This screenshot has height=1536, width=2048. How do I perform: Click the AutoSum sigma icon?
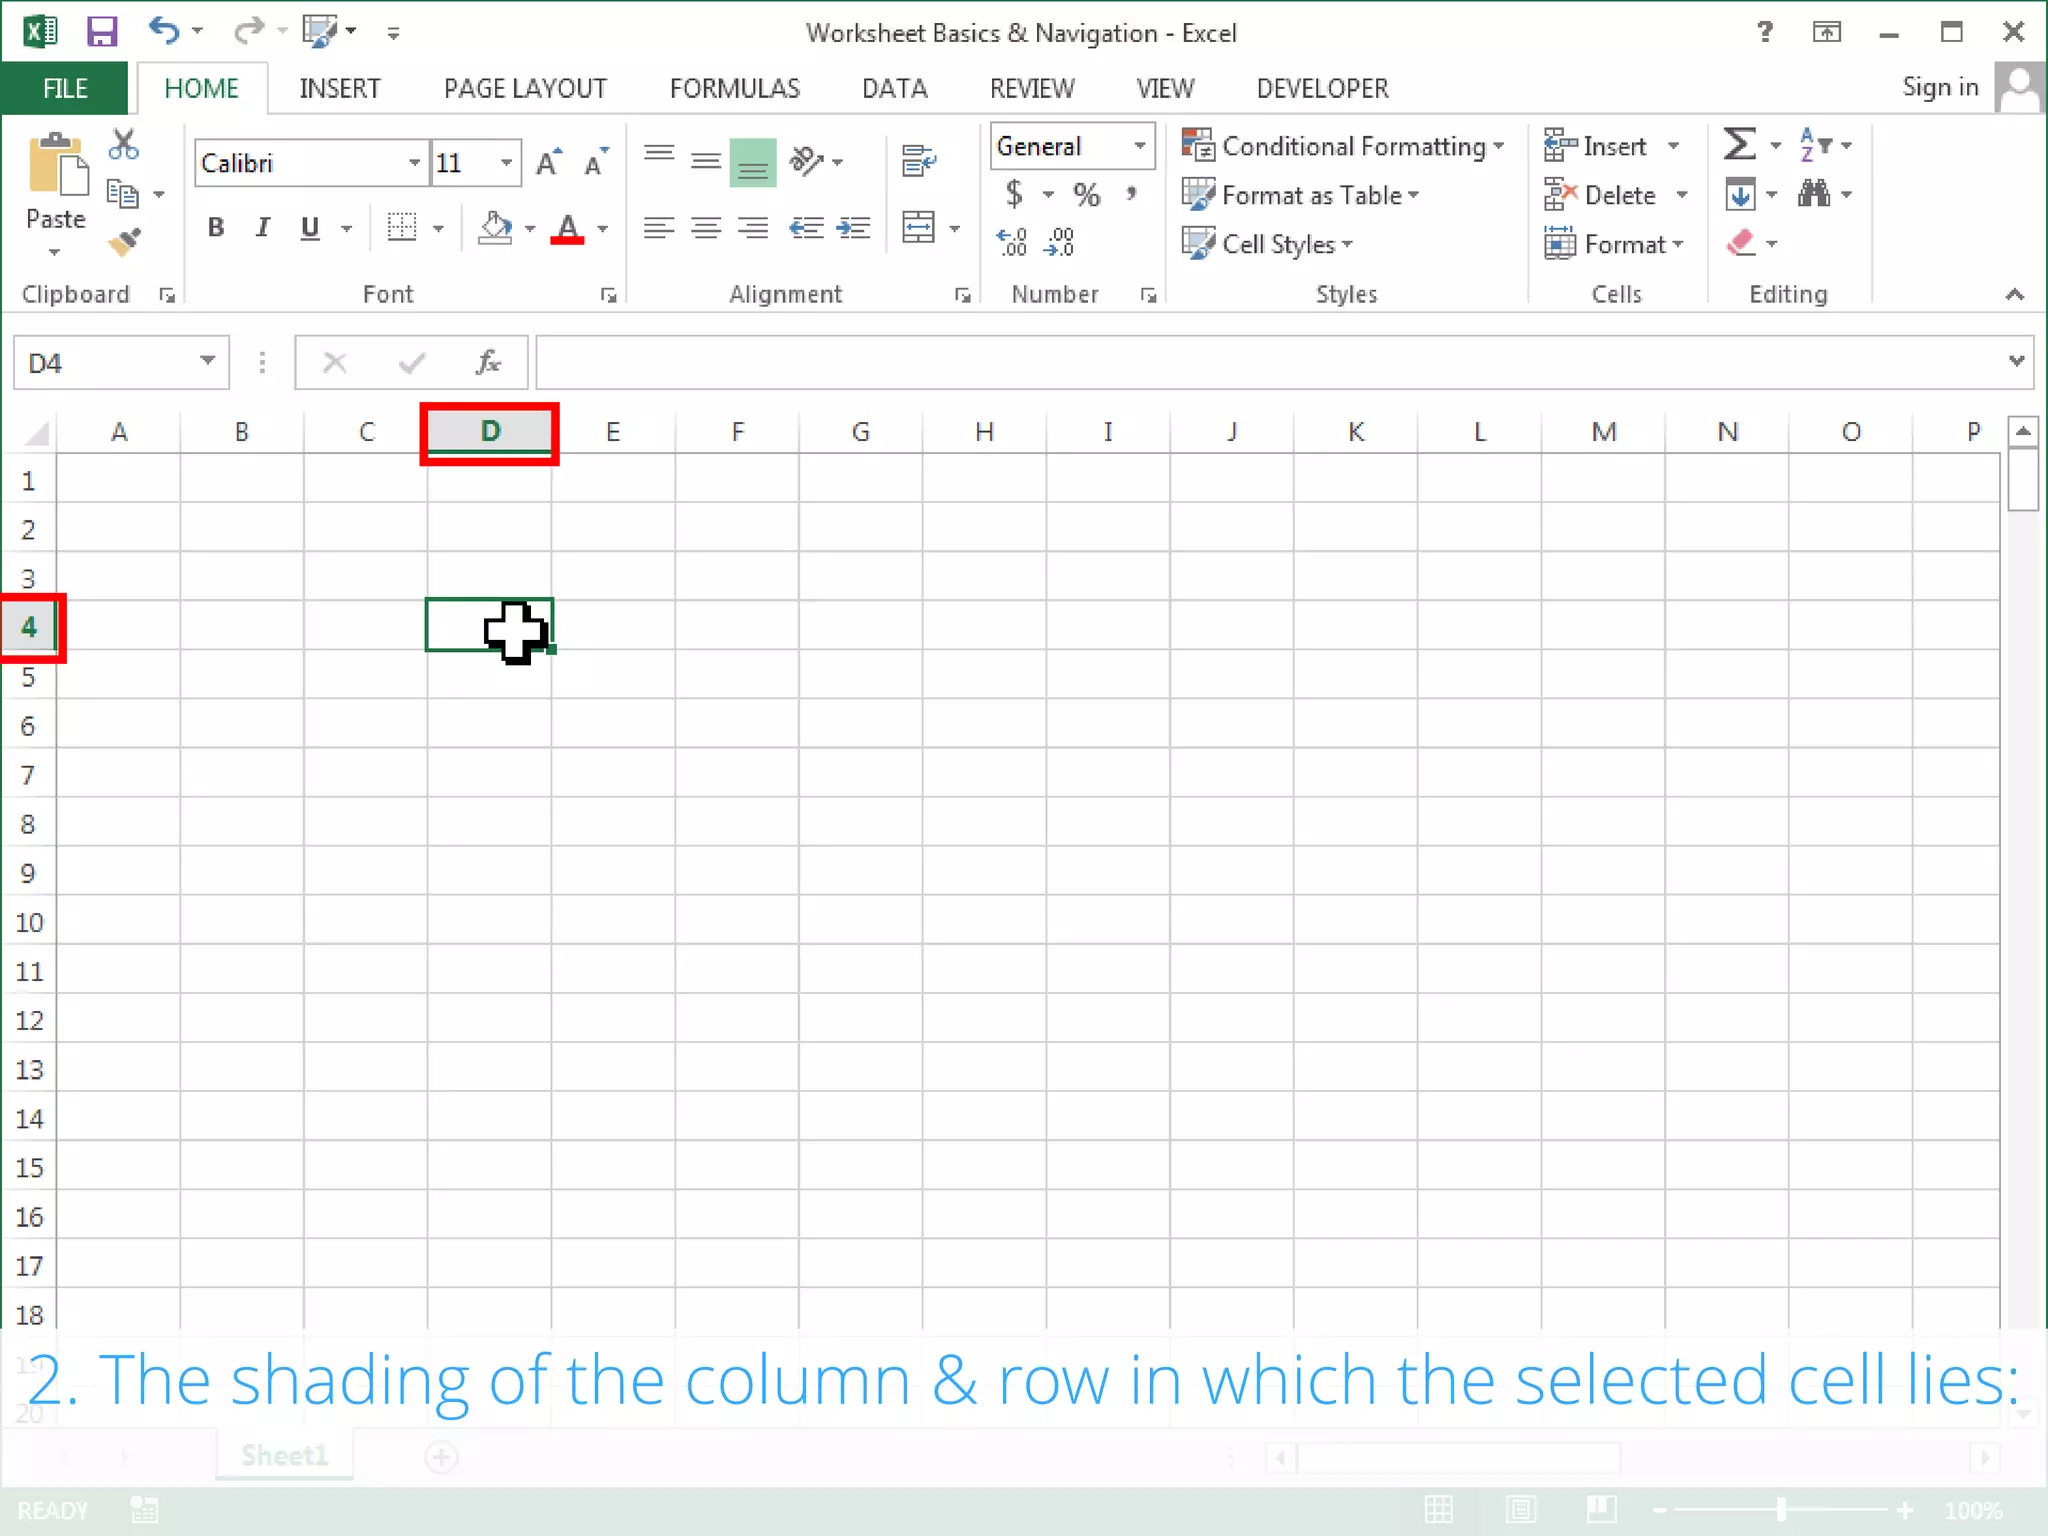click(x=1740, y=144)
